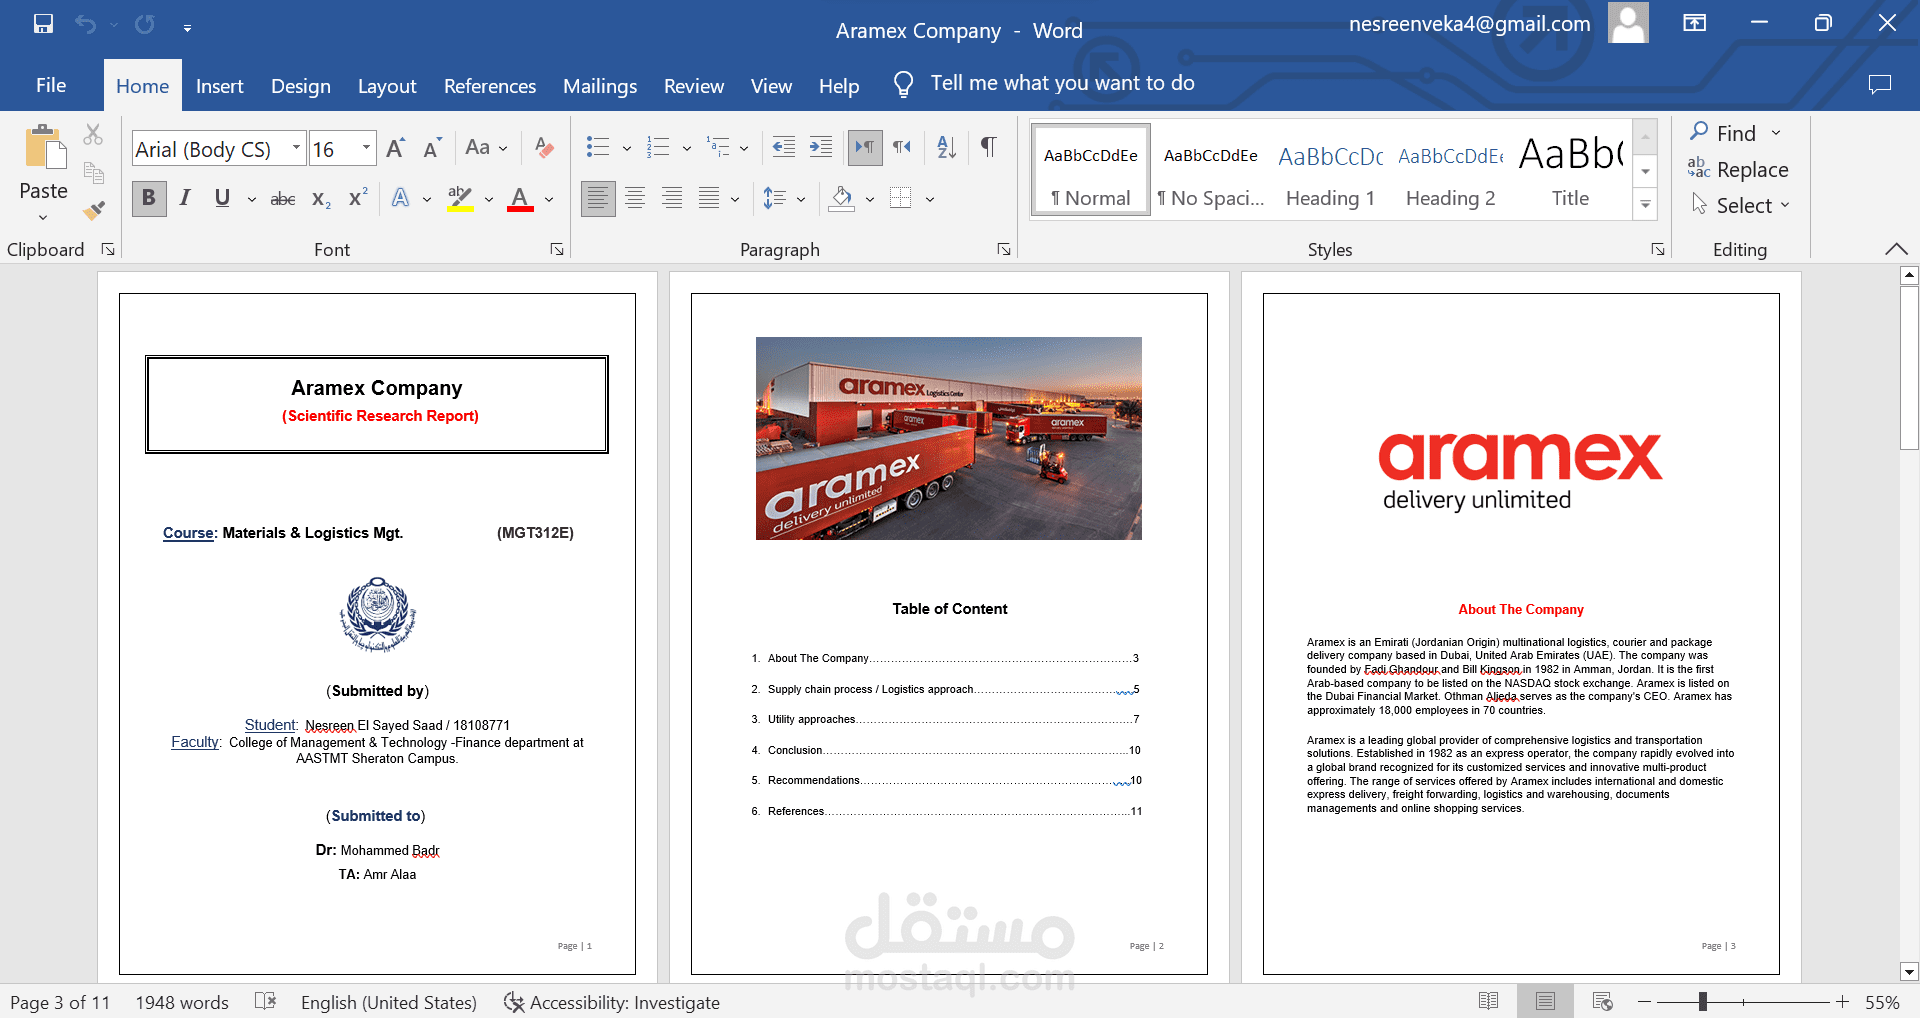
Task: Toggle right-to-left text direction
Action: coord(902,147)
